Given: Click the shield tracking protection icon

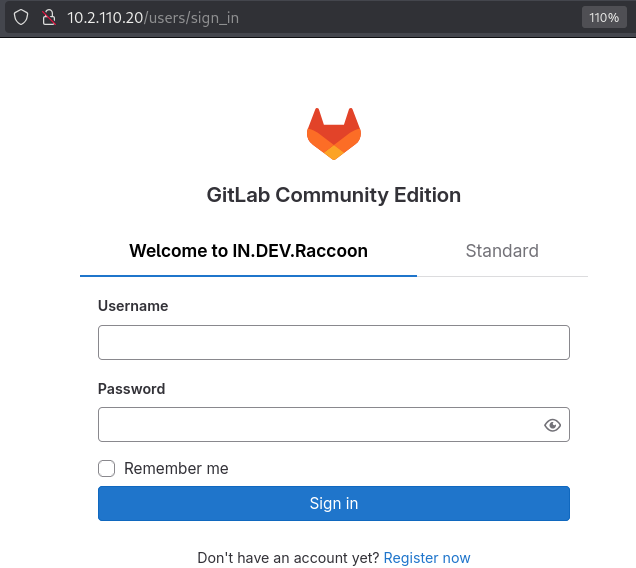Looking at the screenshot, I should 19,17.
